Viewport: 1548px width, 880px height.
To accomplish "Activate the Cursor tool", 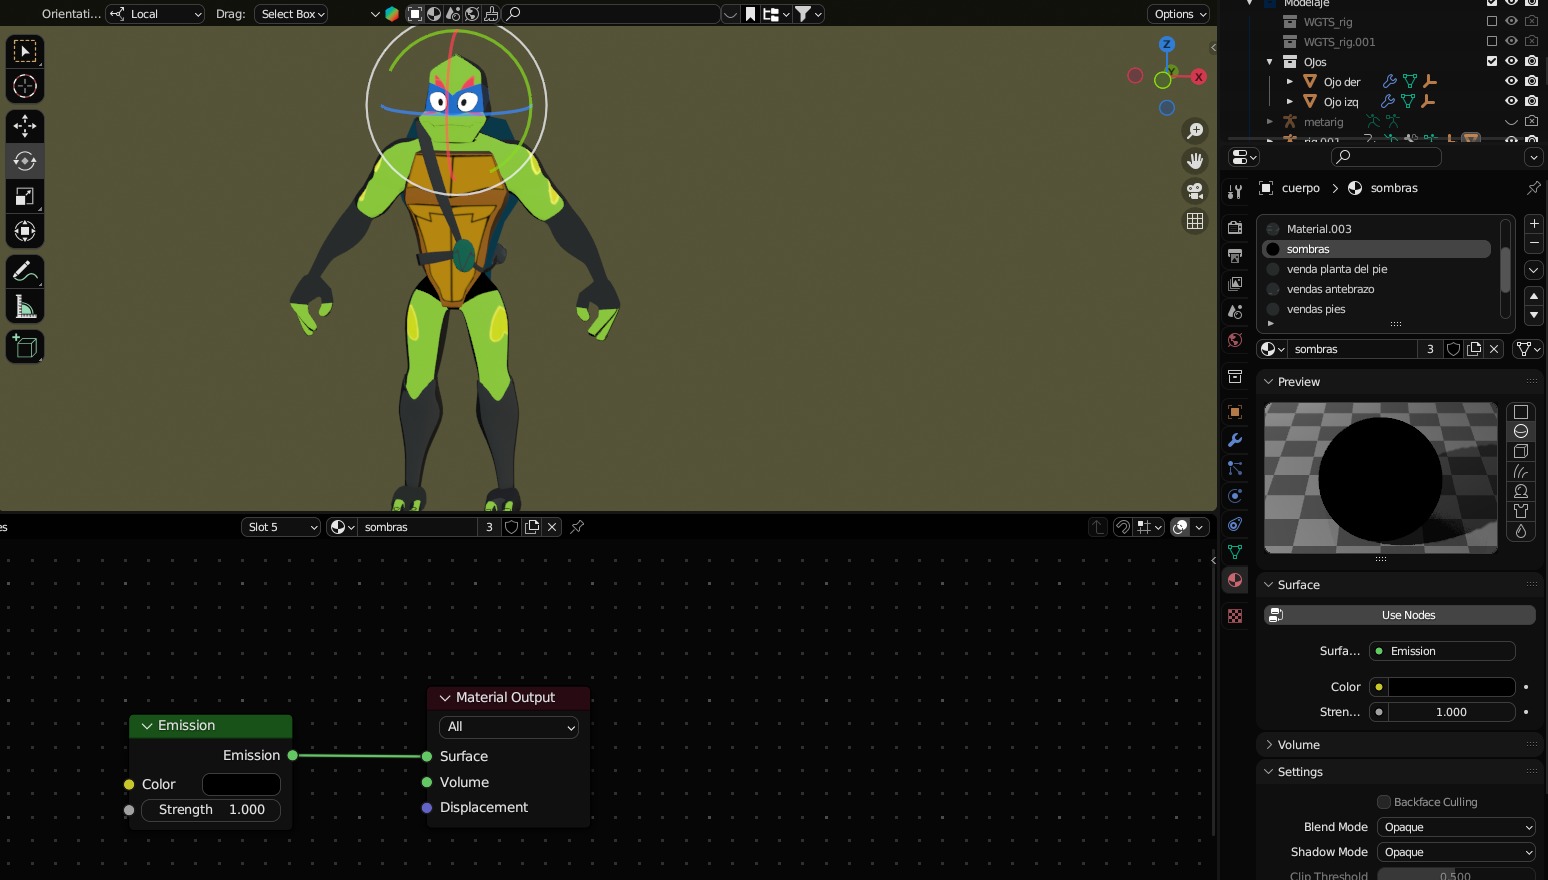I will (x=25, y=87).
